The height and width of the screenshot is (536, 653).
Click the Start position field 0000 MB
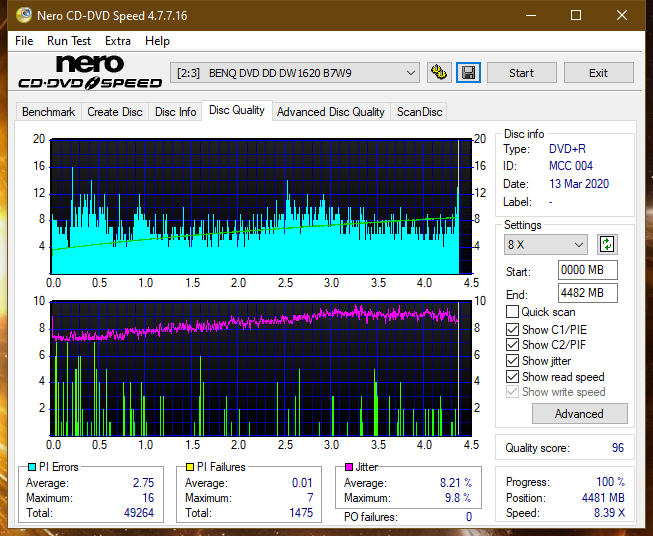click(x=588, y=270)
